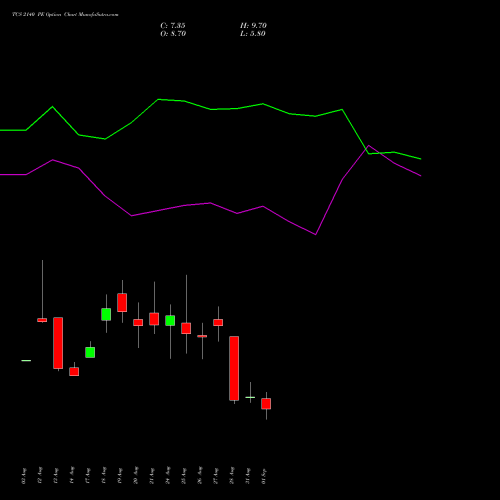Click the purple indicator line lowest point

pos(315,235)
